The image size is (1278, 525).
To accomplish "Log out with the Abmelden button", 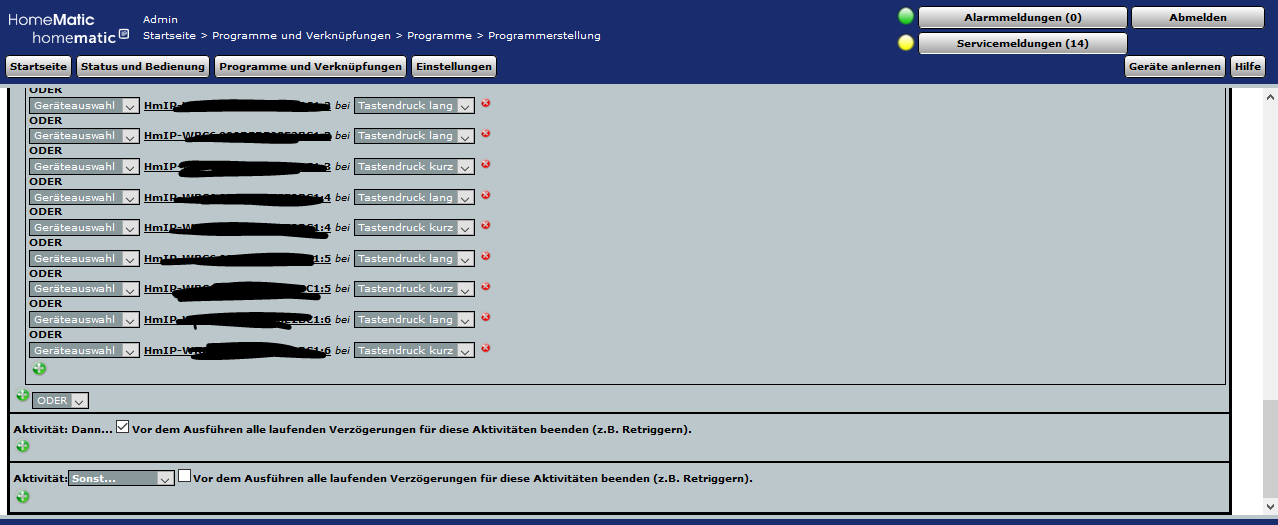I will click(1198, 17).
